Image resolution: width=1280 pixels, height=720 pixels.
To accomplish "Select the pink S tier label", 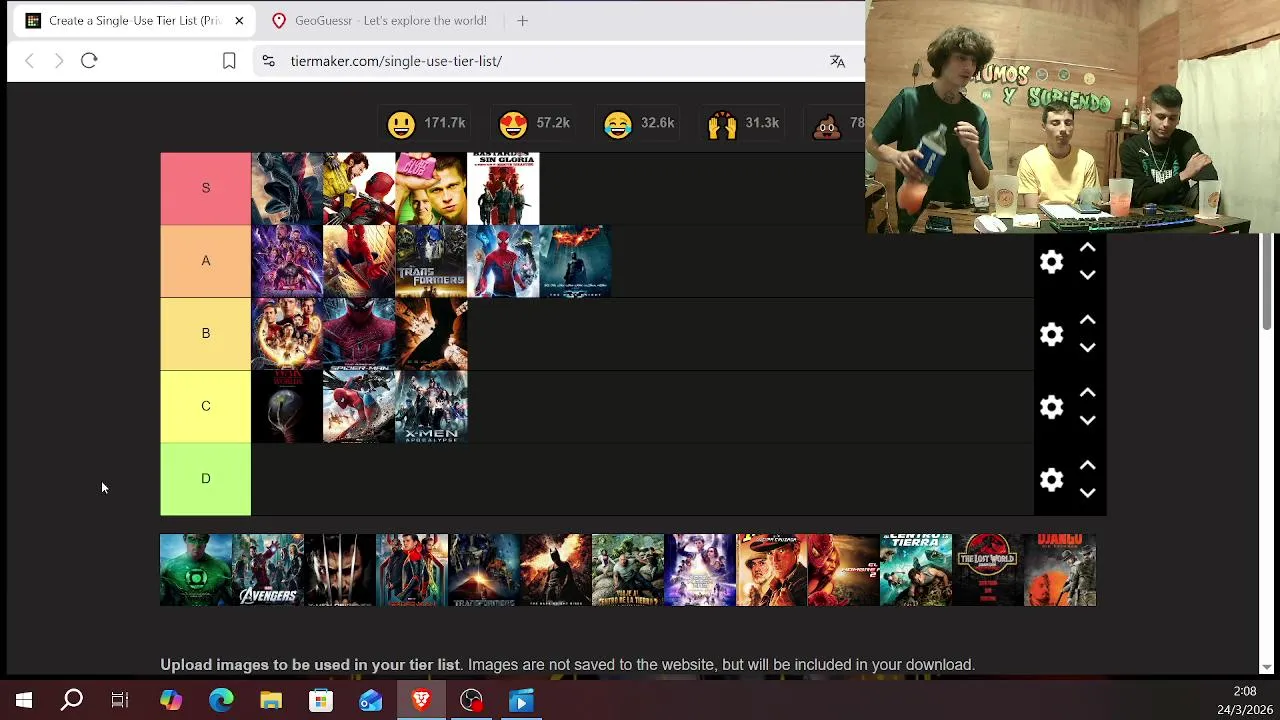I will (206, 188).
